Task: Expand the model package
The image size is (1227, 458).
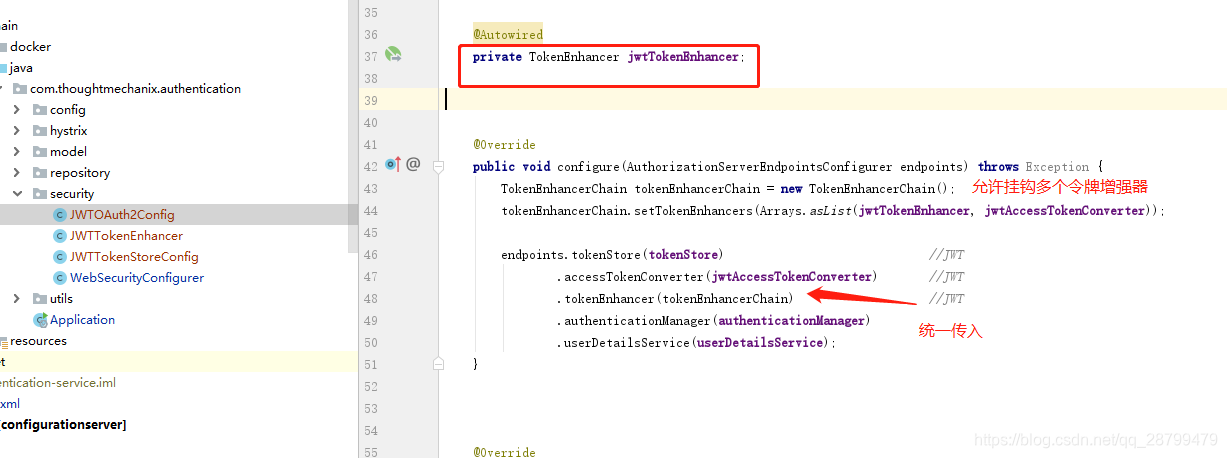Action: click(x=17, y=152)
